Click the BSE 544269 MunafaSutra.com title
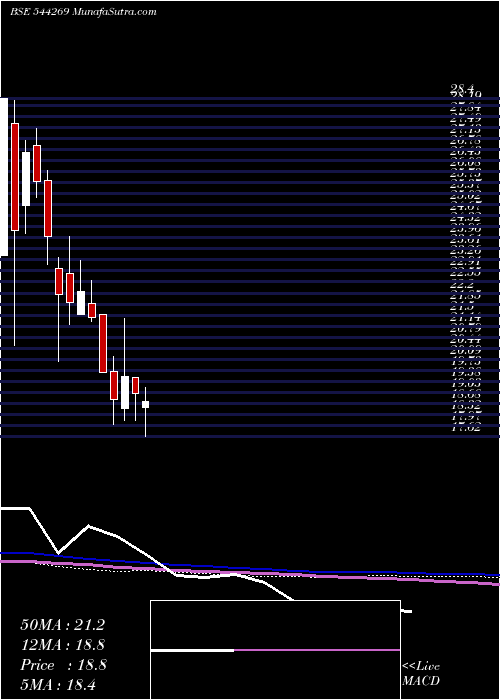The image size is (500, 700). [83, 12]
